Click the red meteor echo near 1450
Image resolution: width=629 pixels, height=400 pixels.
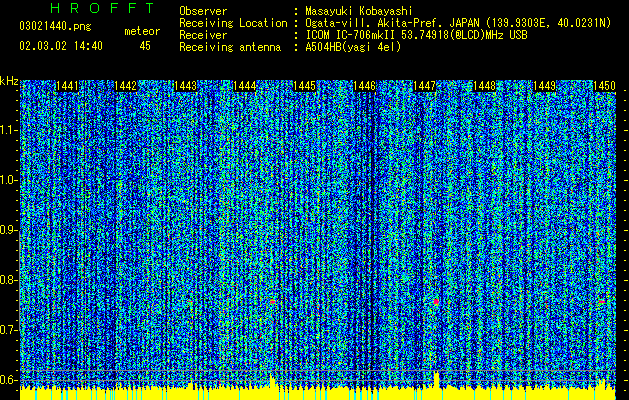(x=602, y=301)
